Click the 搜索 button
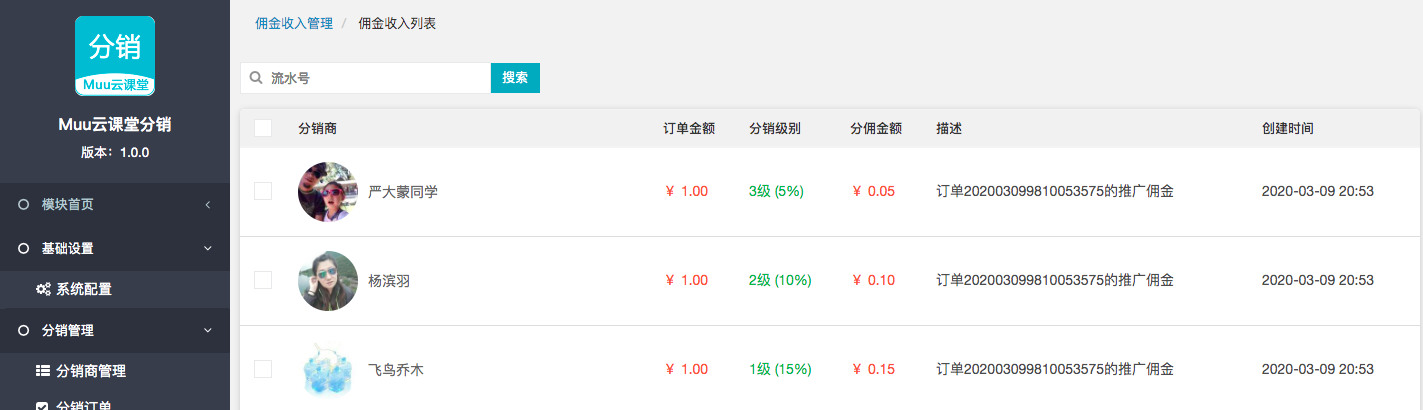Image resolution: width=1423 pixels, height=410 pixels. click(x=515, y=78)
